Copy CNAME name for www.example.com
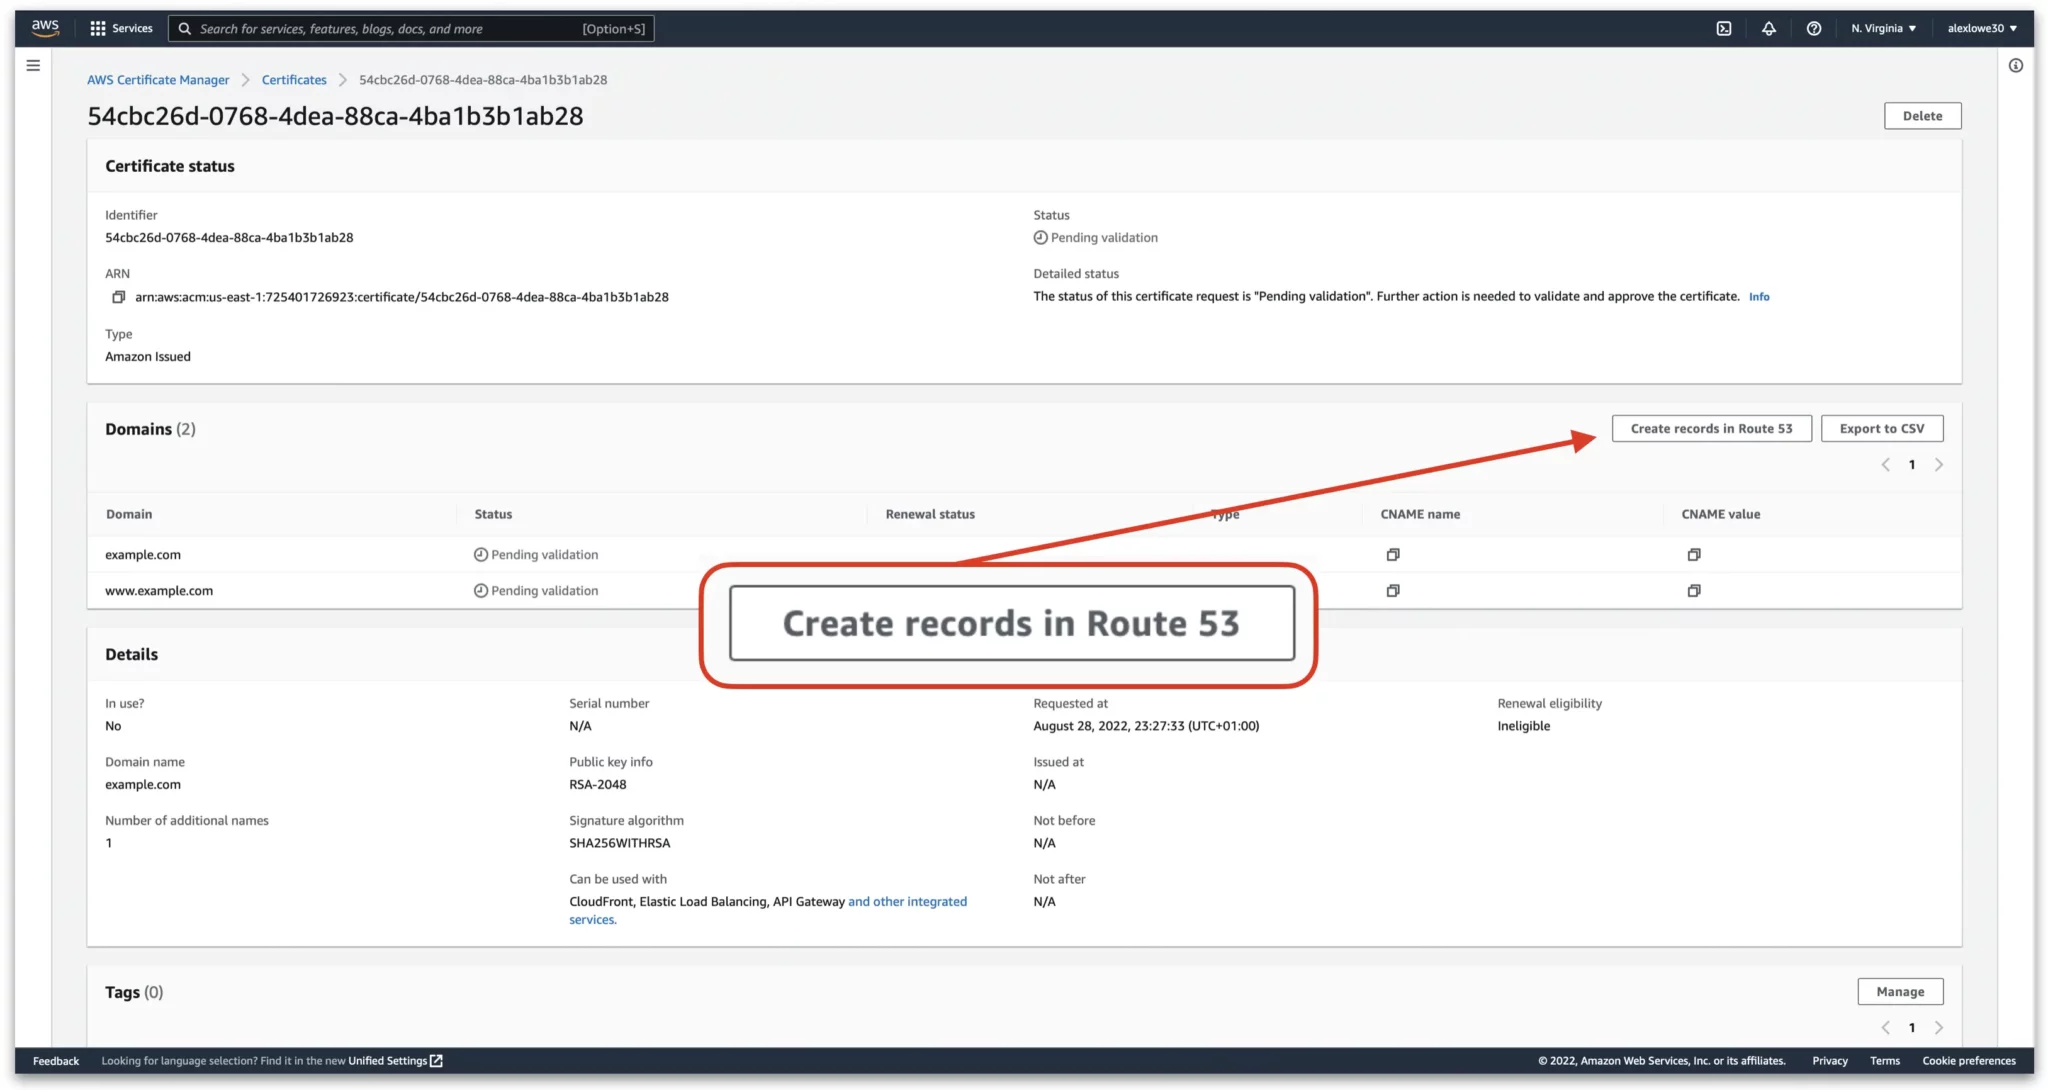The image size is (2048, 1090). (x=1393, y=591)
